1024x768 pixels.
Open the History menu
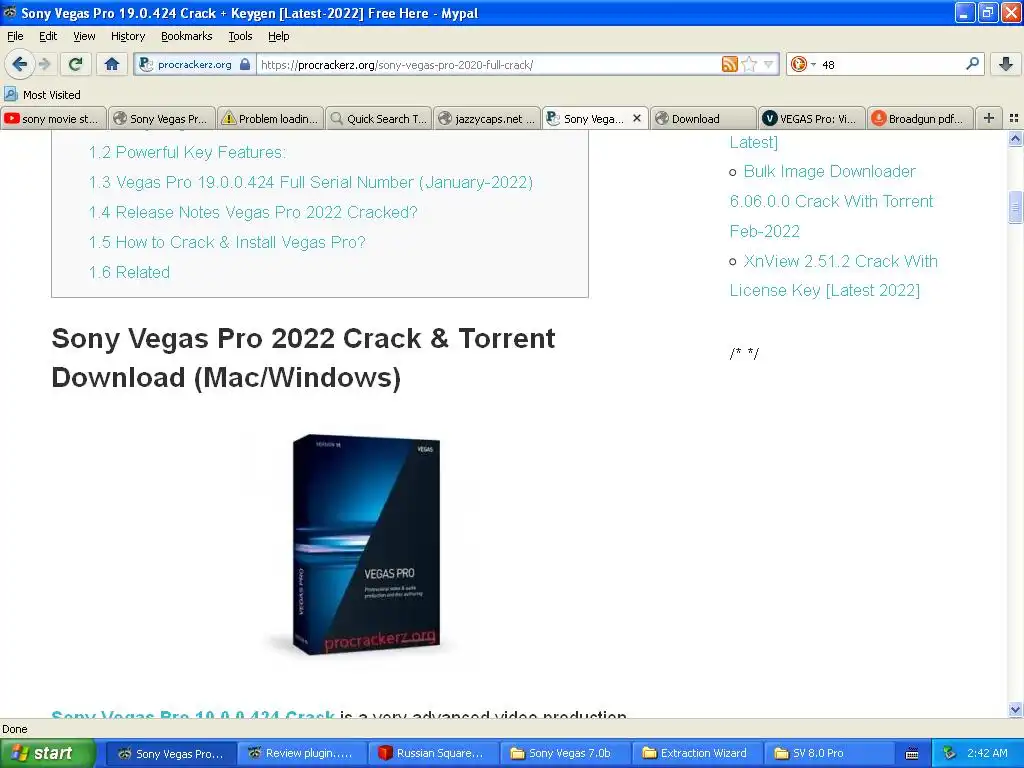[127, 36]
